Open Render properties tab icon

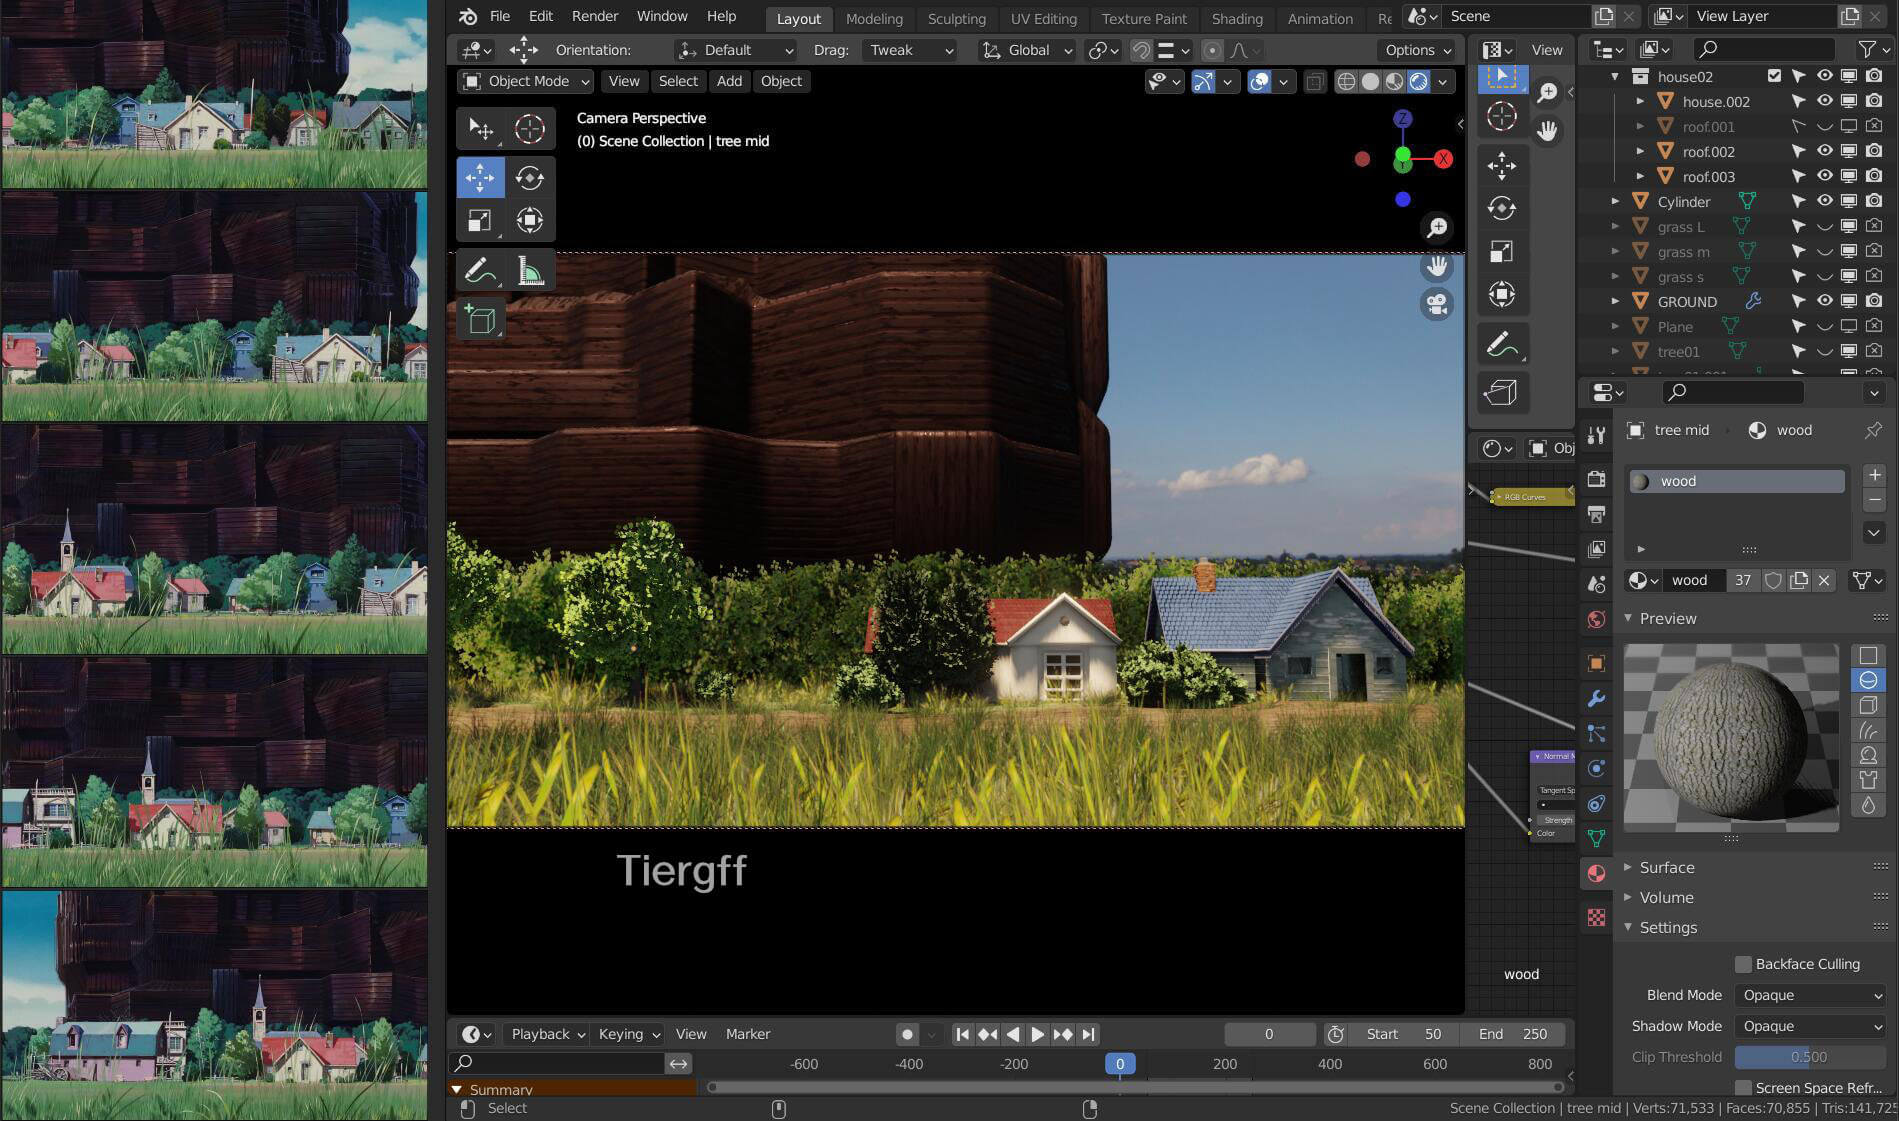point(1596,479)
